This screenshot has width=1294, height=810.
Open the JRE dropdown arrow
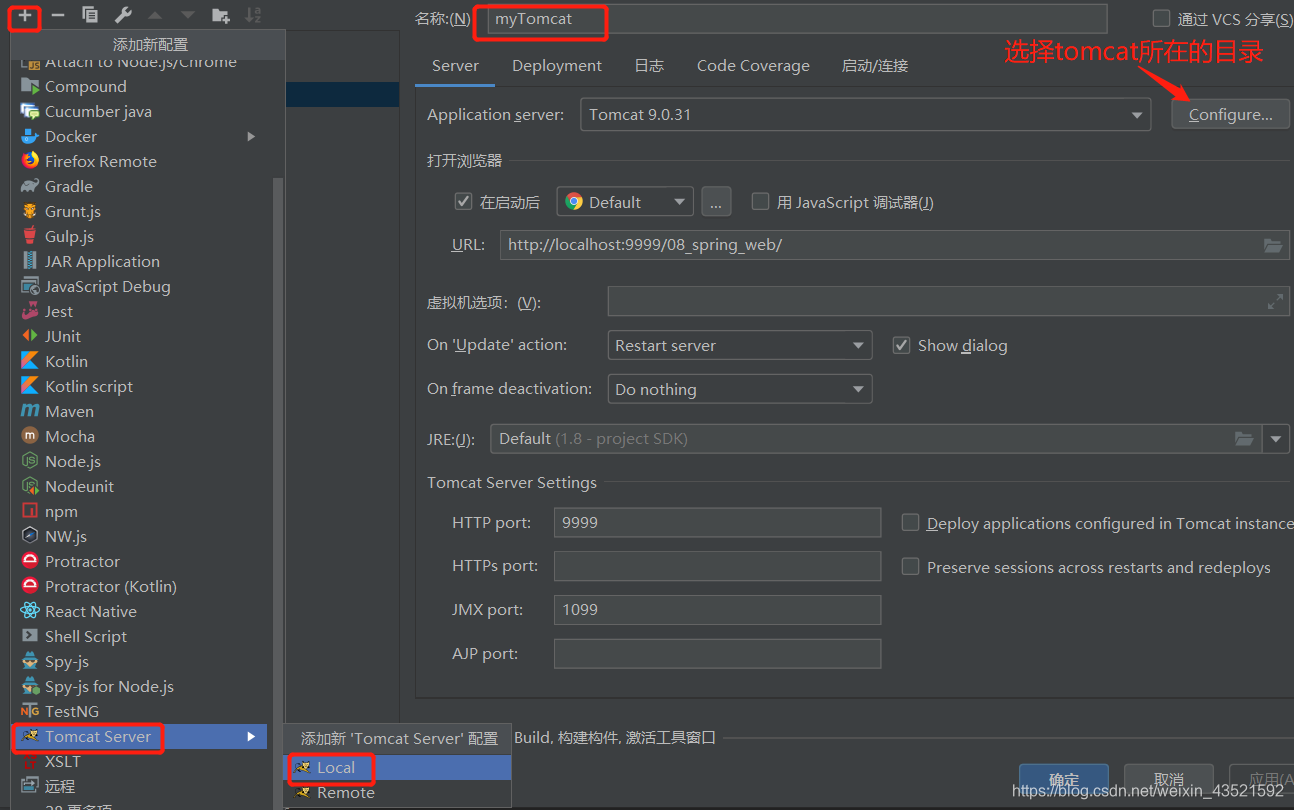pyautogui.click(x=1276, y=439)
